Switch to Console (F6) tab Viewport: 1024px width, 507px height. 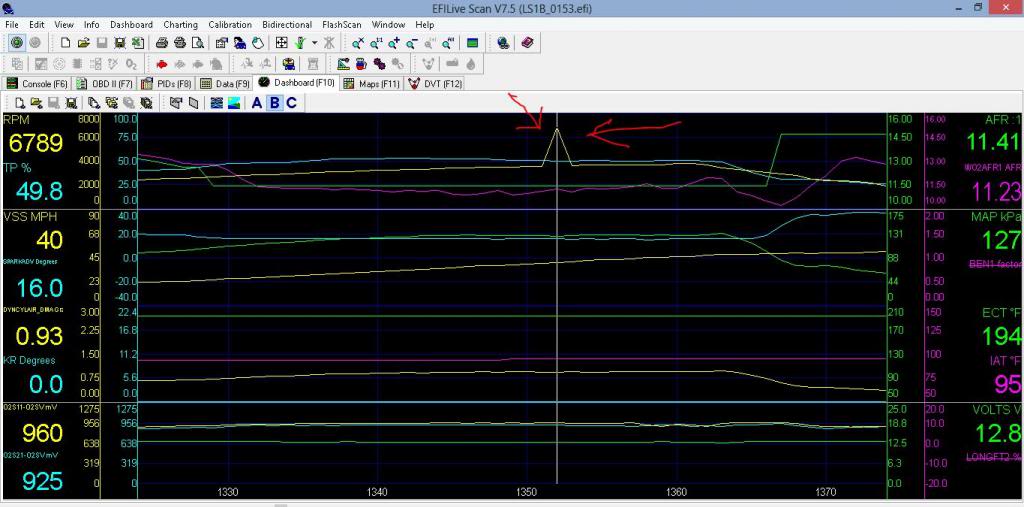pos(37,84)
